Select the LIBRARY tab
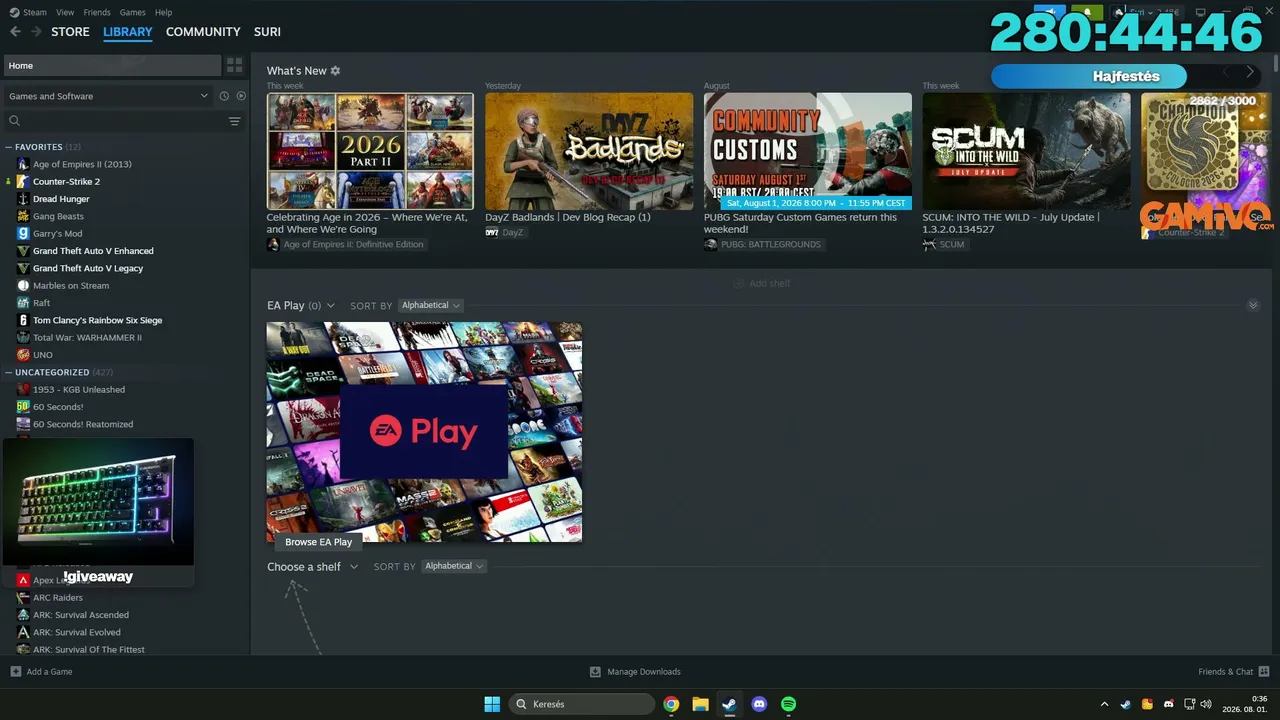 pyautogui.click(x=128, y=32)
